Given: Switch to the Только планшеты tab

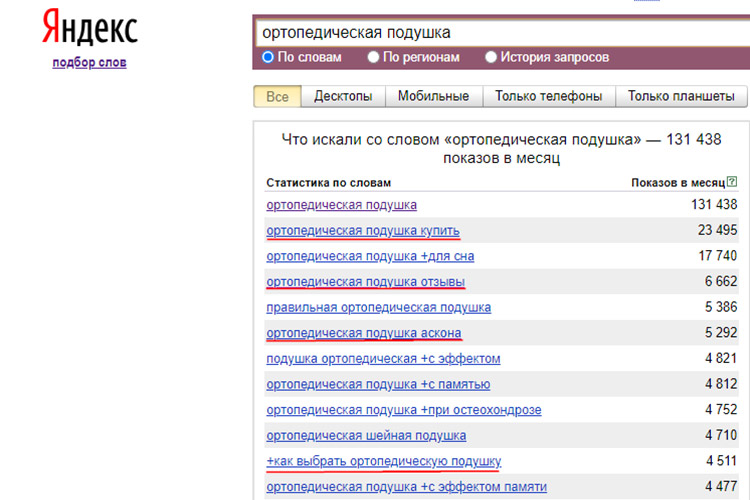Looking at the screenshot, I should pos(681,96).
